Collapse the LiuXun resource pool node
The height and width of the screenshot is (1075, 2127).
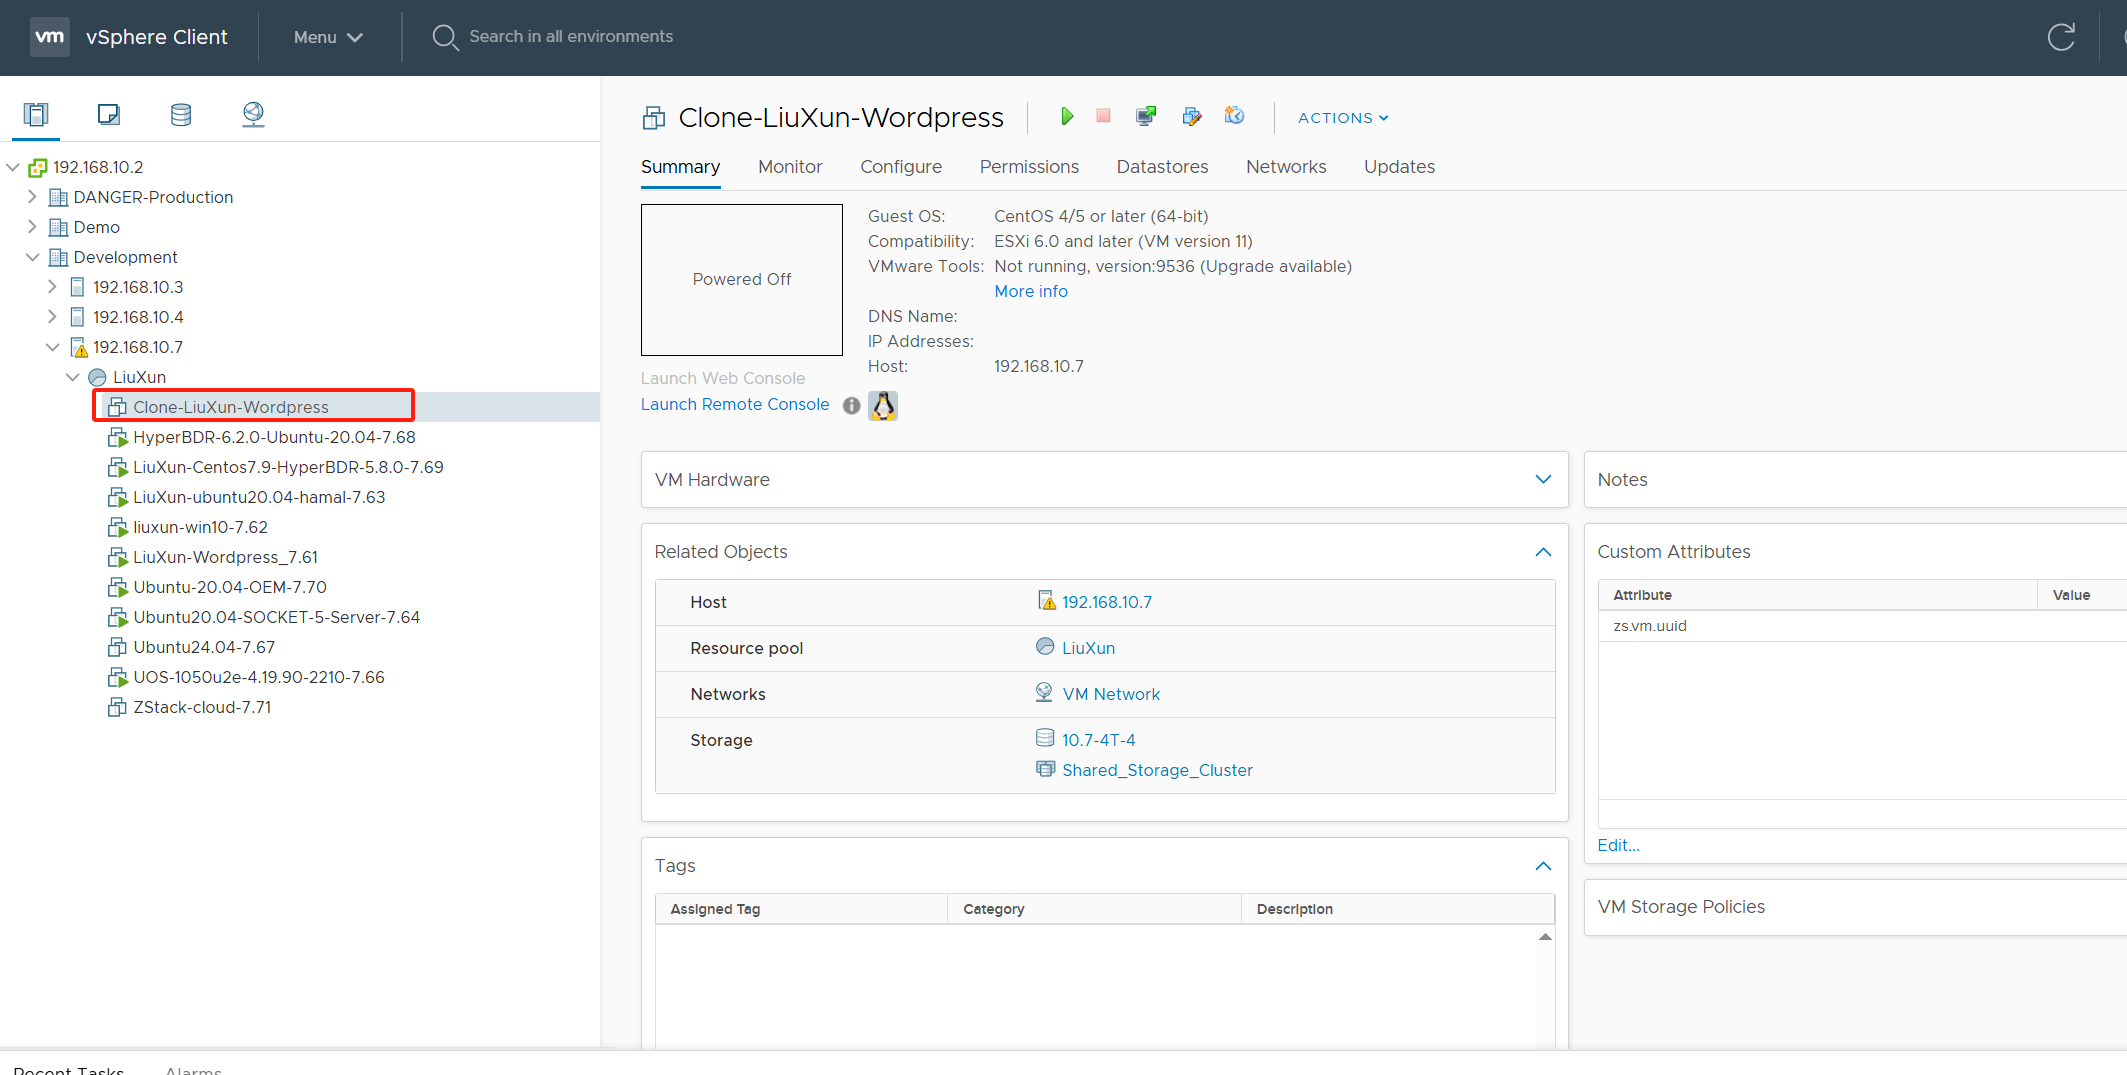tap(72, 377)
